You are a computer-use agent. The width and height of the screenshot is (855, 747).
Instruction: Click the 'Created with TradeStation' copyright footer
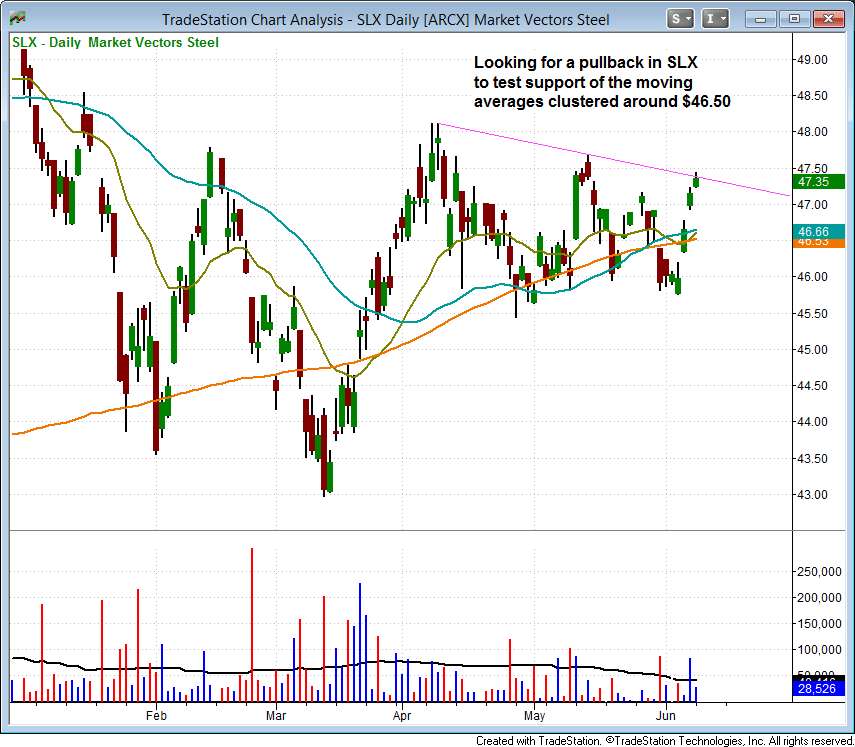[664, 740]
